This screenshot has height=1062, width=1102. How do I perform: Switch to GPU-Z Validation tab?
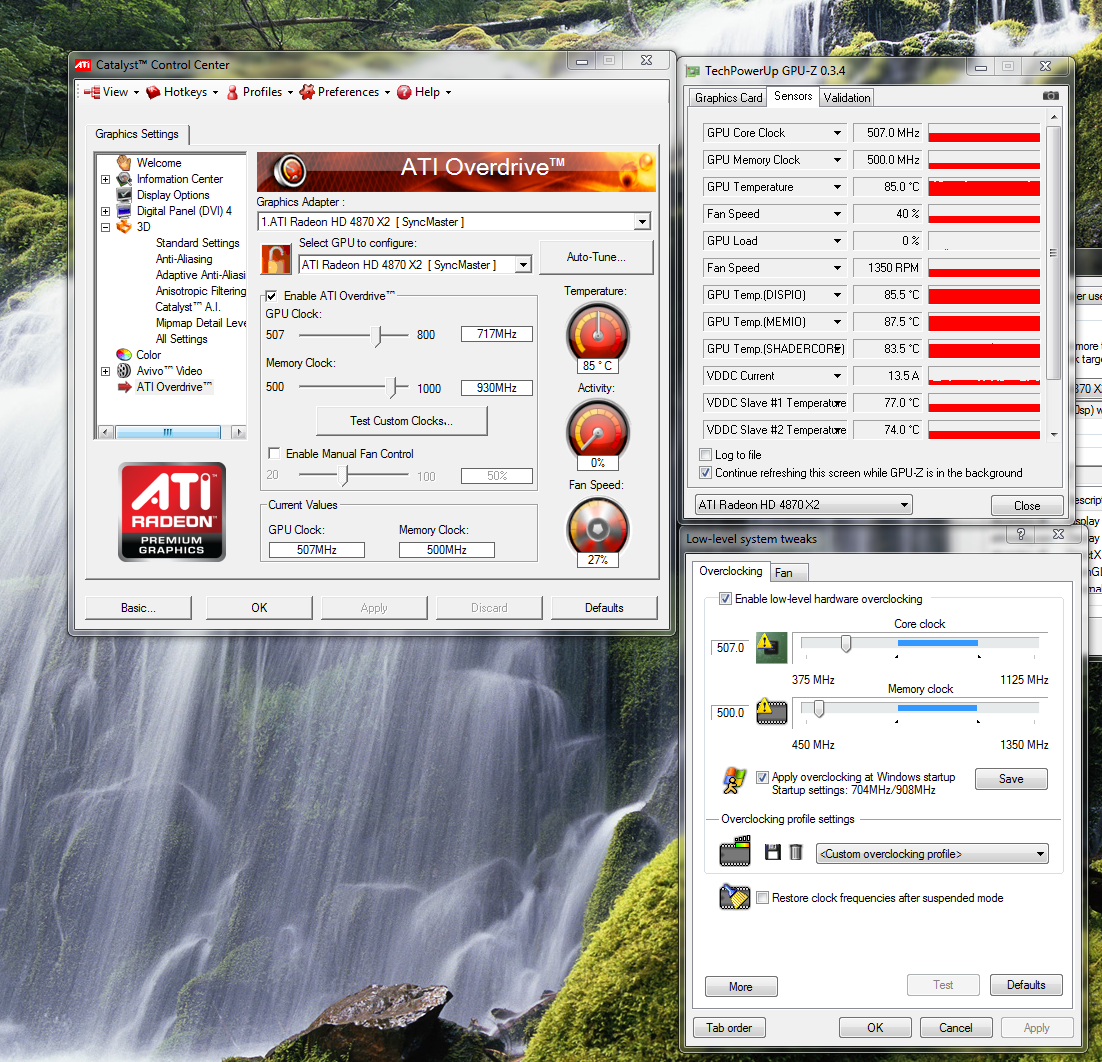(846, 98)
